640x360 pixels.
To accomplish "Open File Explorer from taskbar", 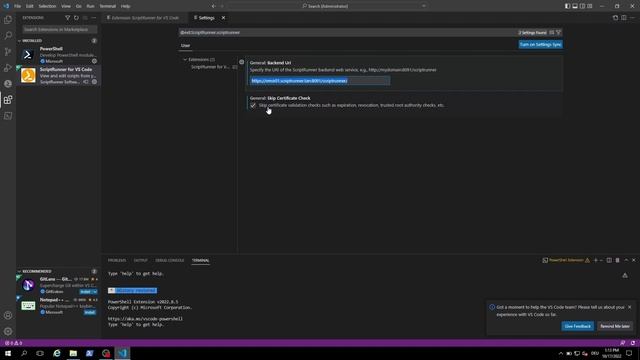I will click(73, 353).
